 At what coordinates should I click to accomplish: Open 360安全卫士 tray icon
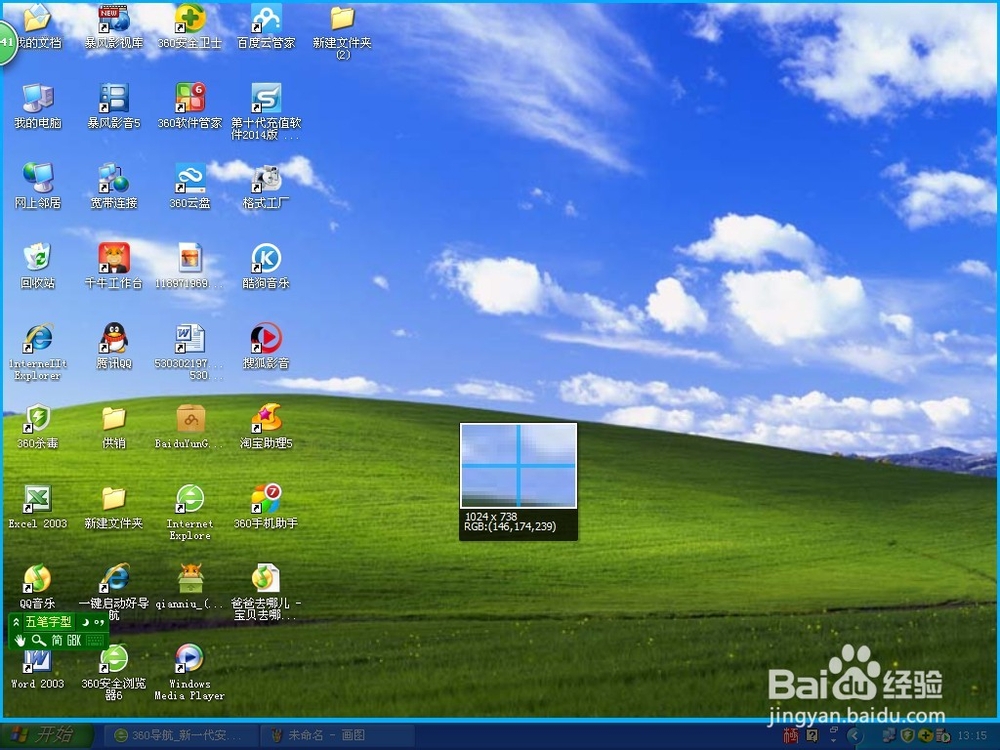[x=925, y=736]
